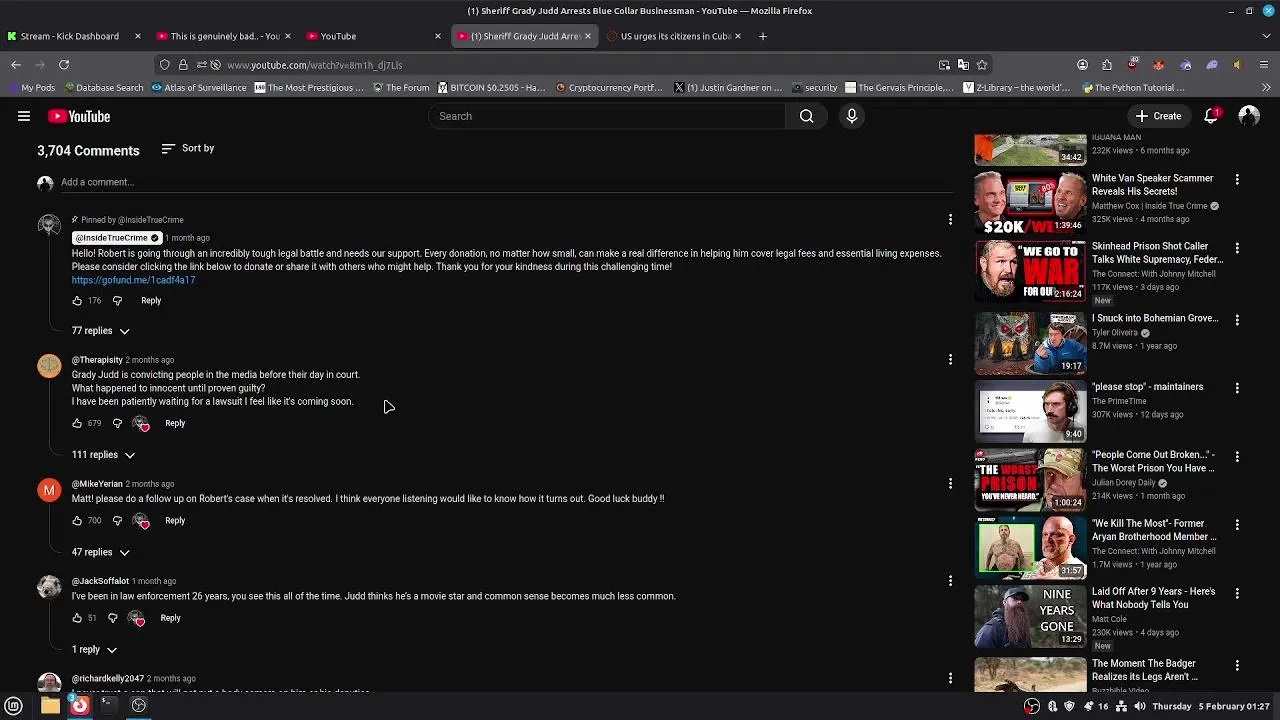Like the pinned InsideTrueCrime comment

(x=77, y=301)
